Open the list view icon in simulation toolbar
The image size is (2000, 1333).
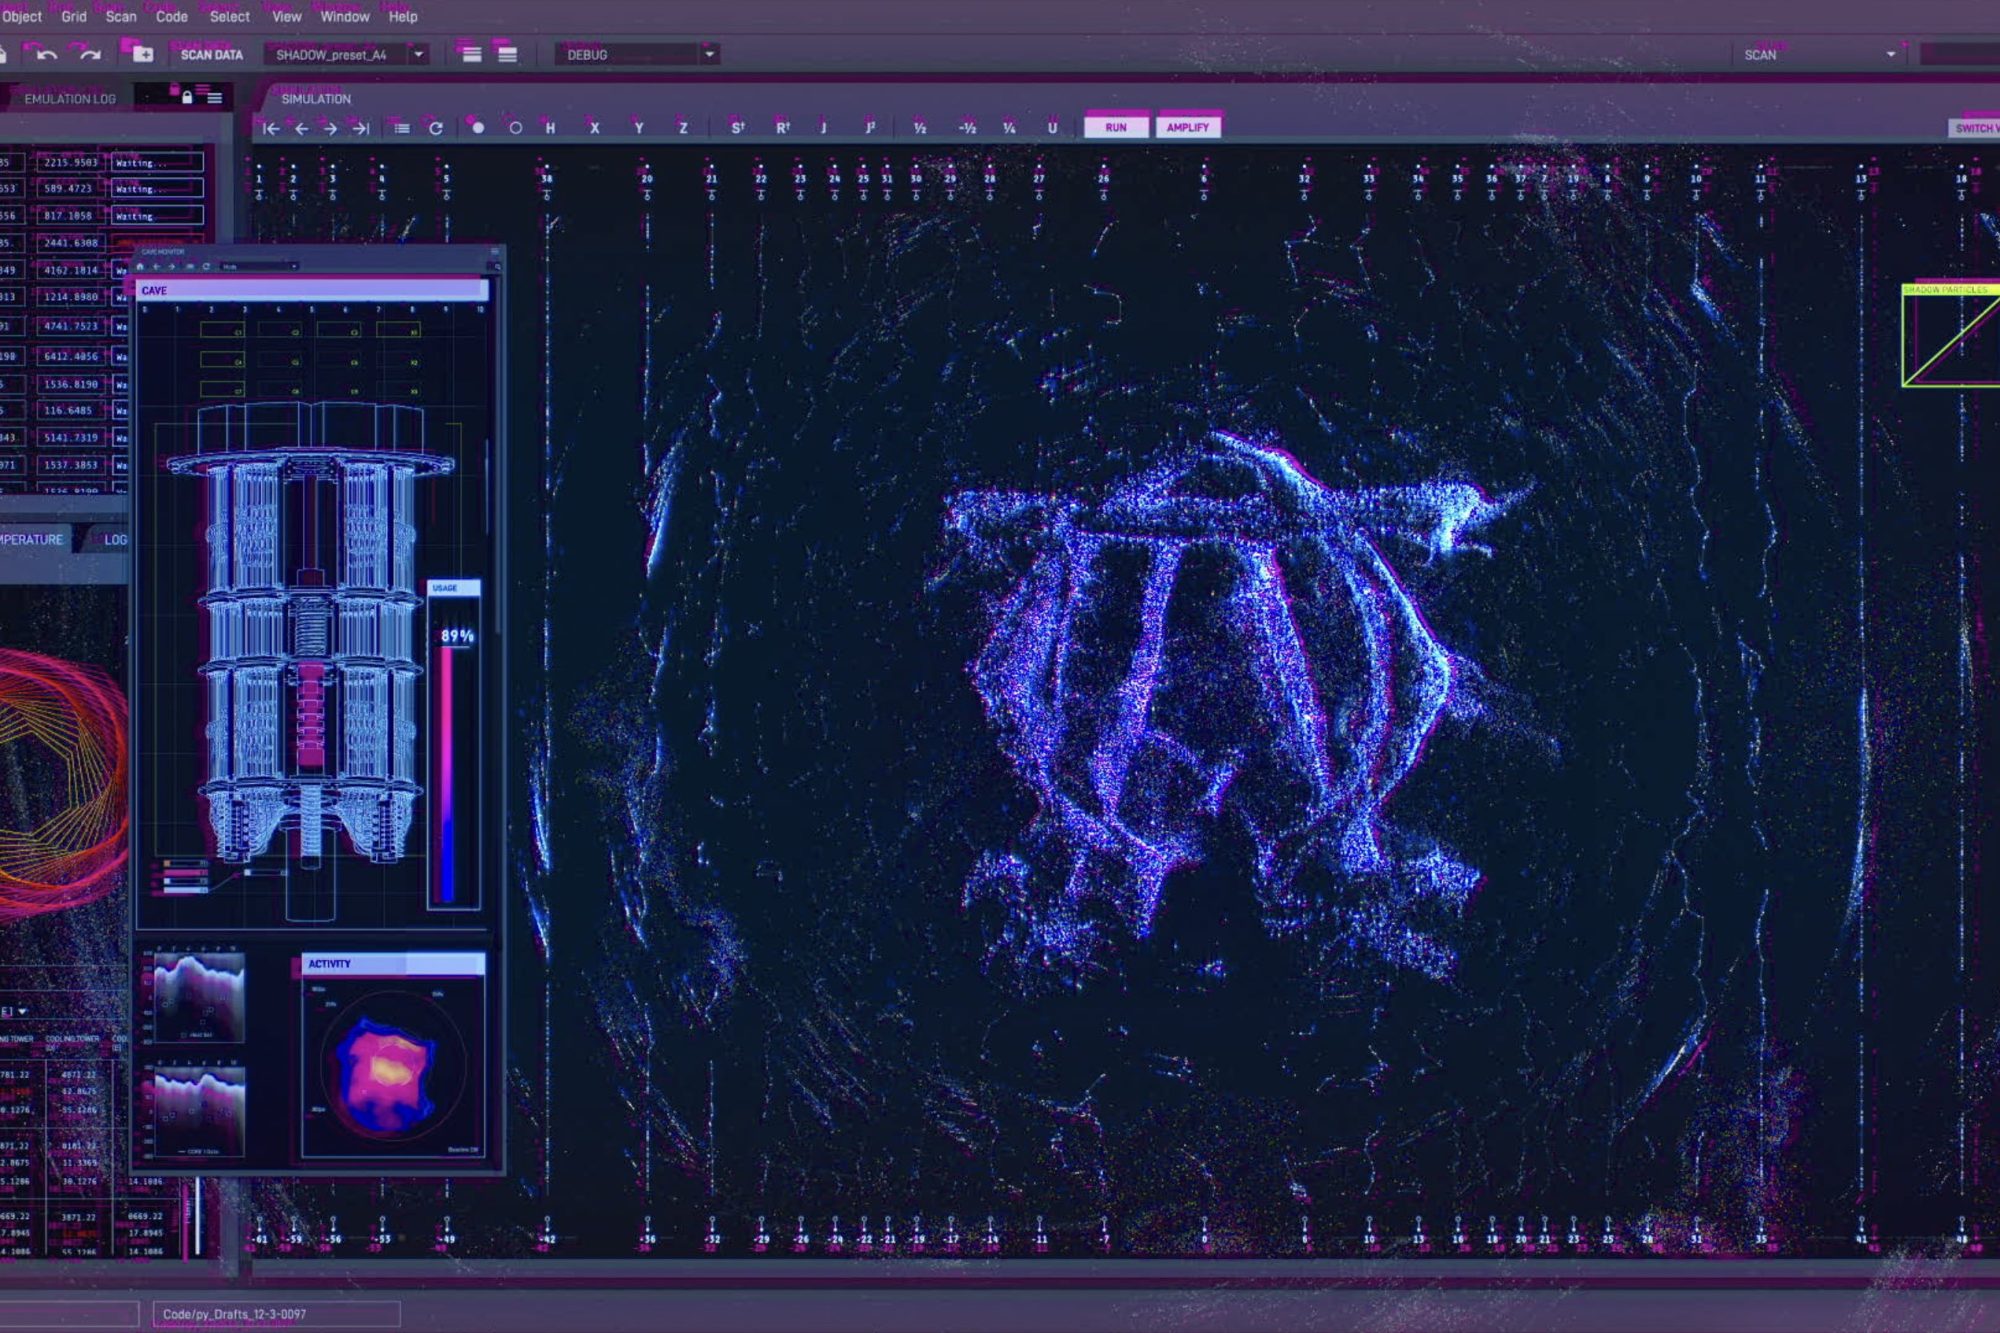click(x=402, y=128)
